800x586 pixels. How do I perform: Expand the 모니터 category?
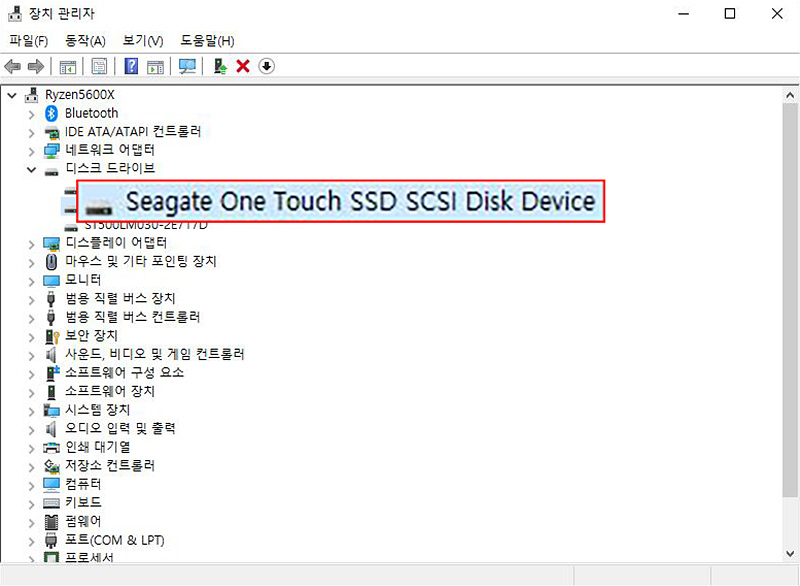[32, 282]
